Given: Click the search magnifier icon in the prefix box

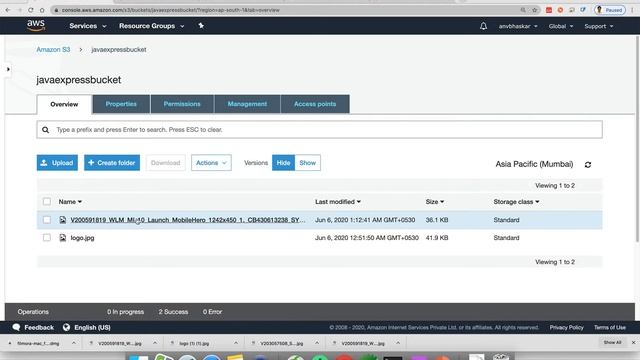Looking at the screenshot, I should click(45, 130).
